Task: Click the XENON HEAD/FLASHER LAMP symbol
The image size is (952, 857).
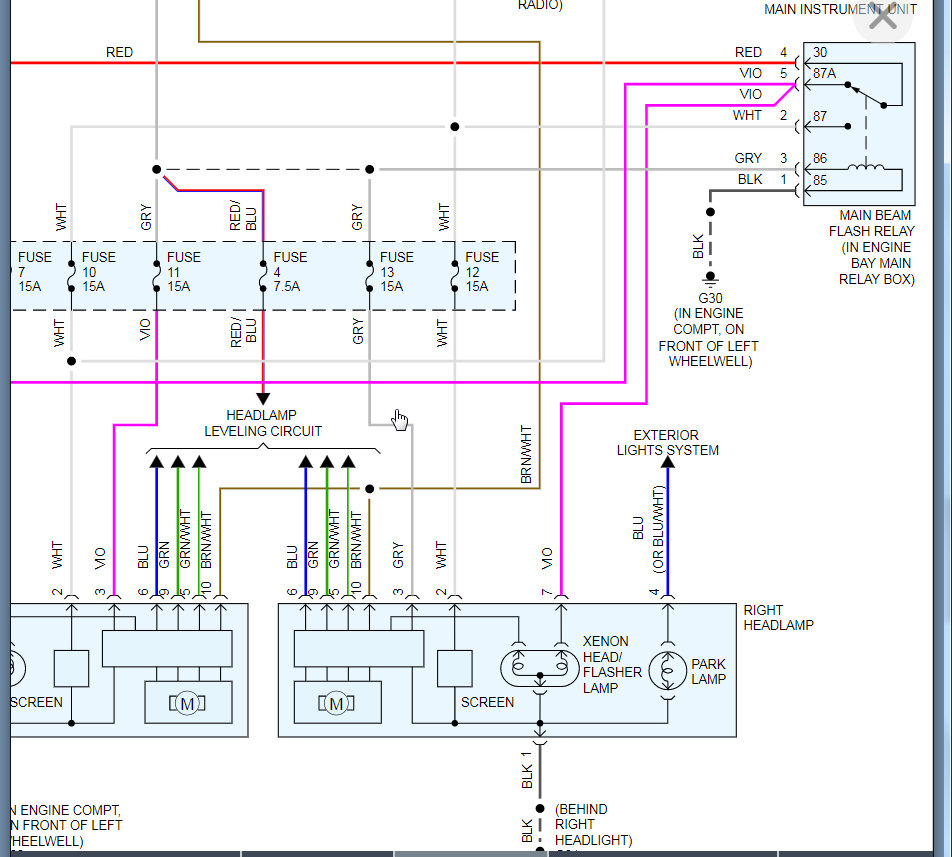Action: pos(539,665)
